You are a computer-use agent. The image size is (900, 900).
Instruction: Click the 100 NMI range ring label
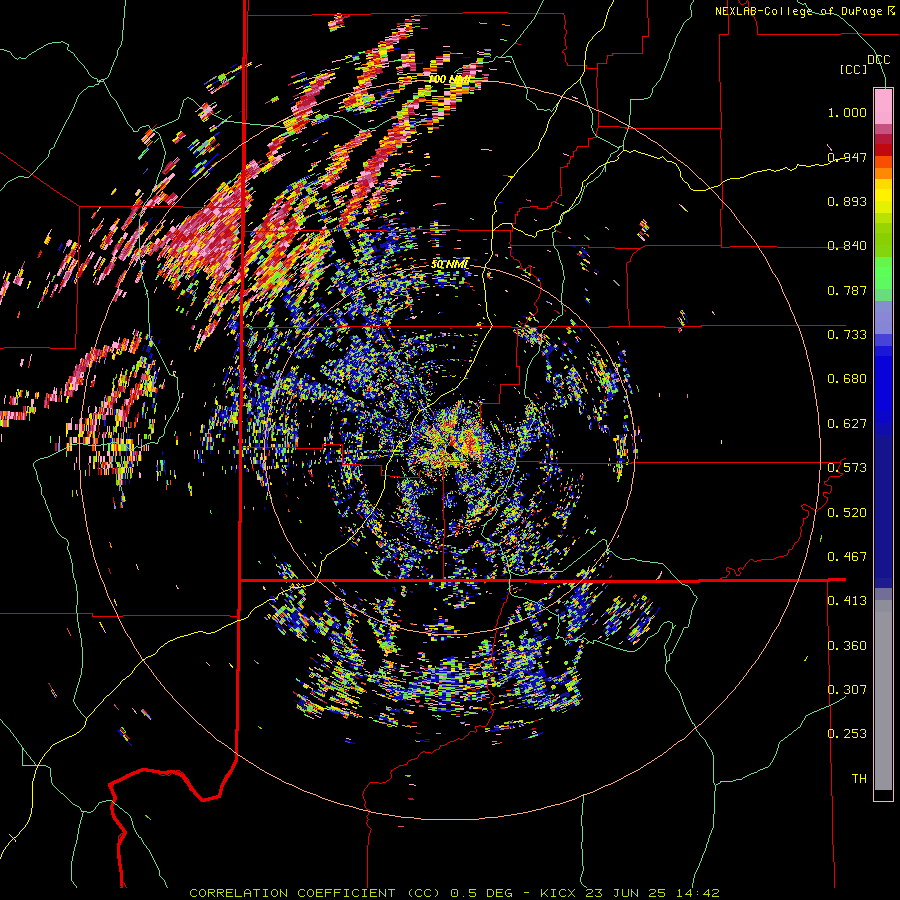[449, 79]
